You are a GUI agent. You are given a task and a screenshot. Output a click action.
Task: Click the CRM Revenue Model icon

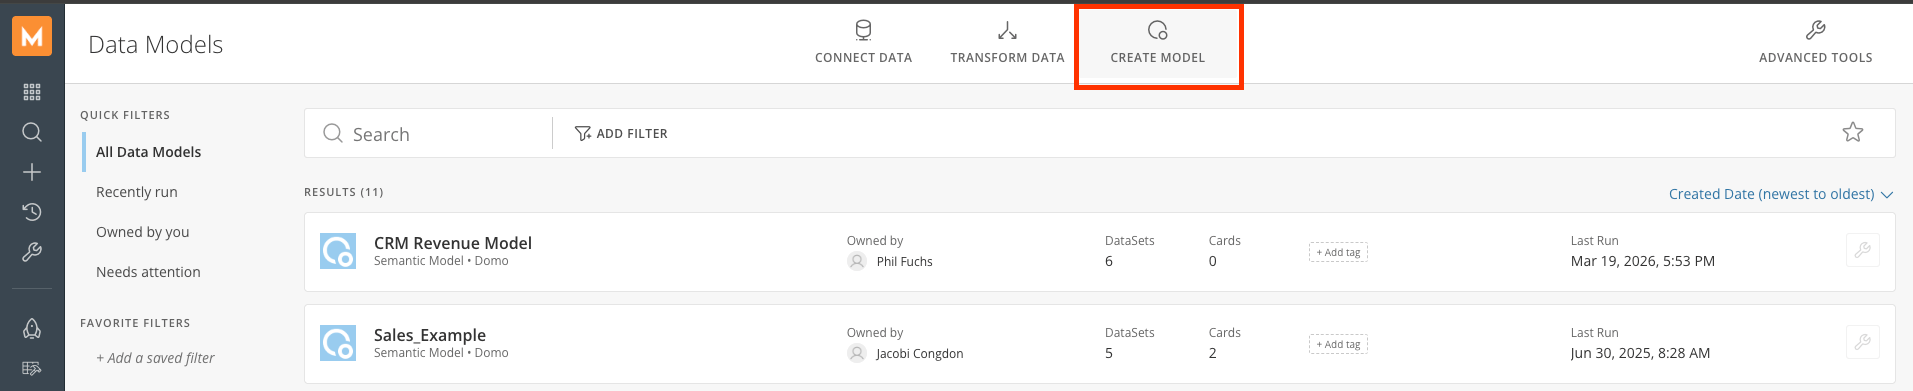(338, 251)
